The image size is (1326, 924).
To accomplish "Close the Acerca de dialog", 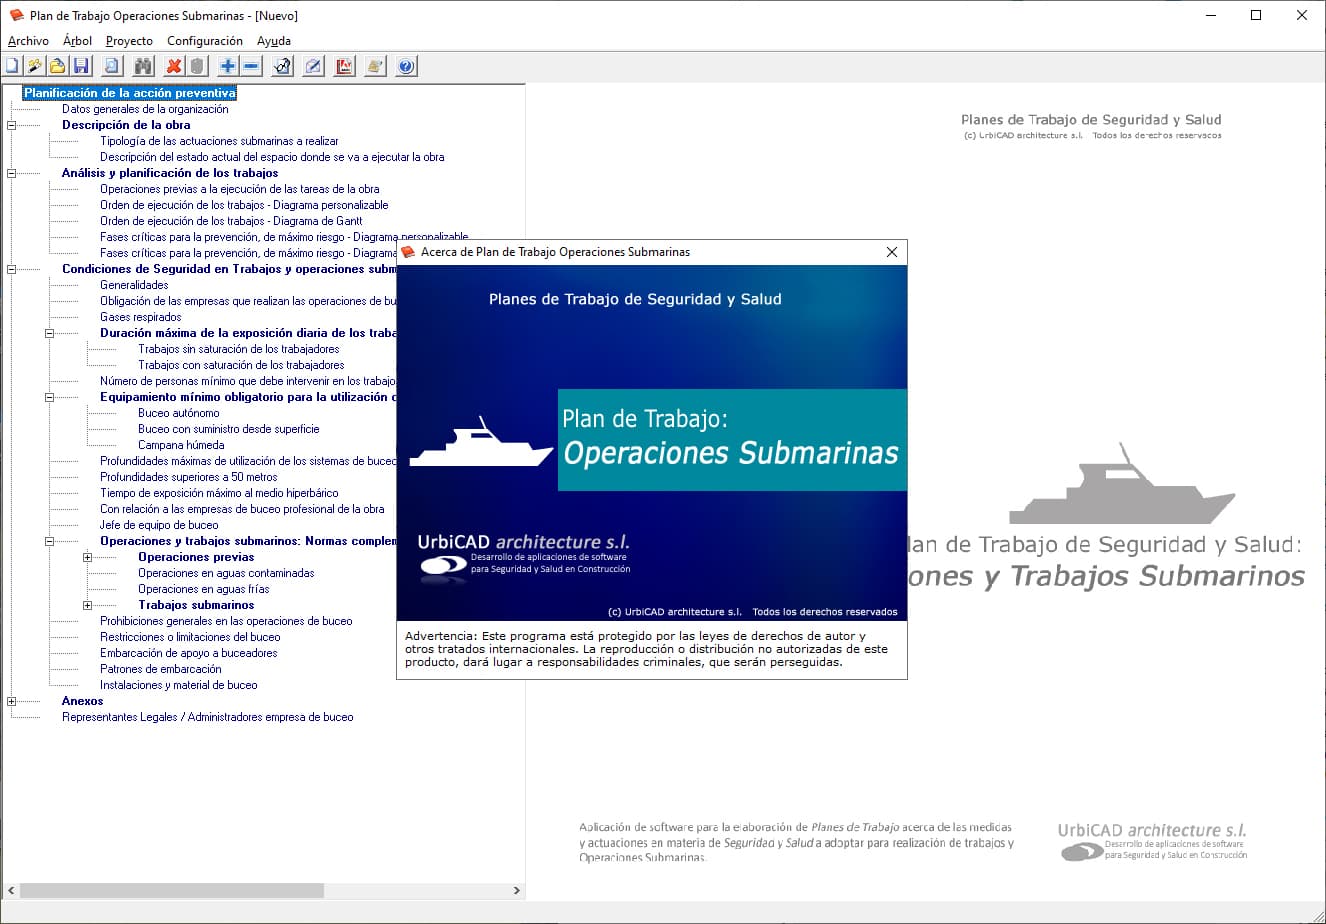I will pos(892,252).
